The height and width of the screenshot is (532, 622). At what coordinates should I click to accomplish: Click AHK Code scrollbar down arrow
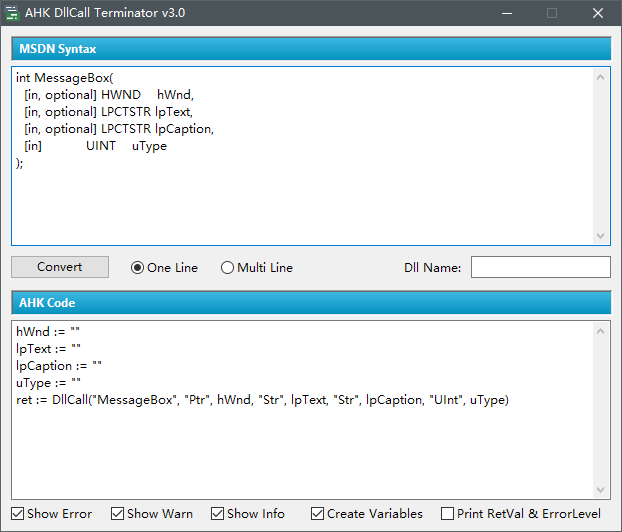(x=601, y=490)
